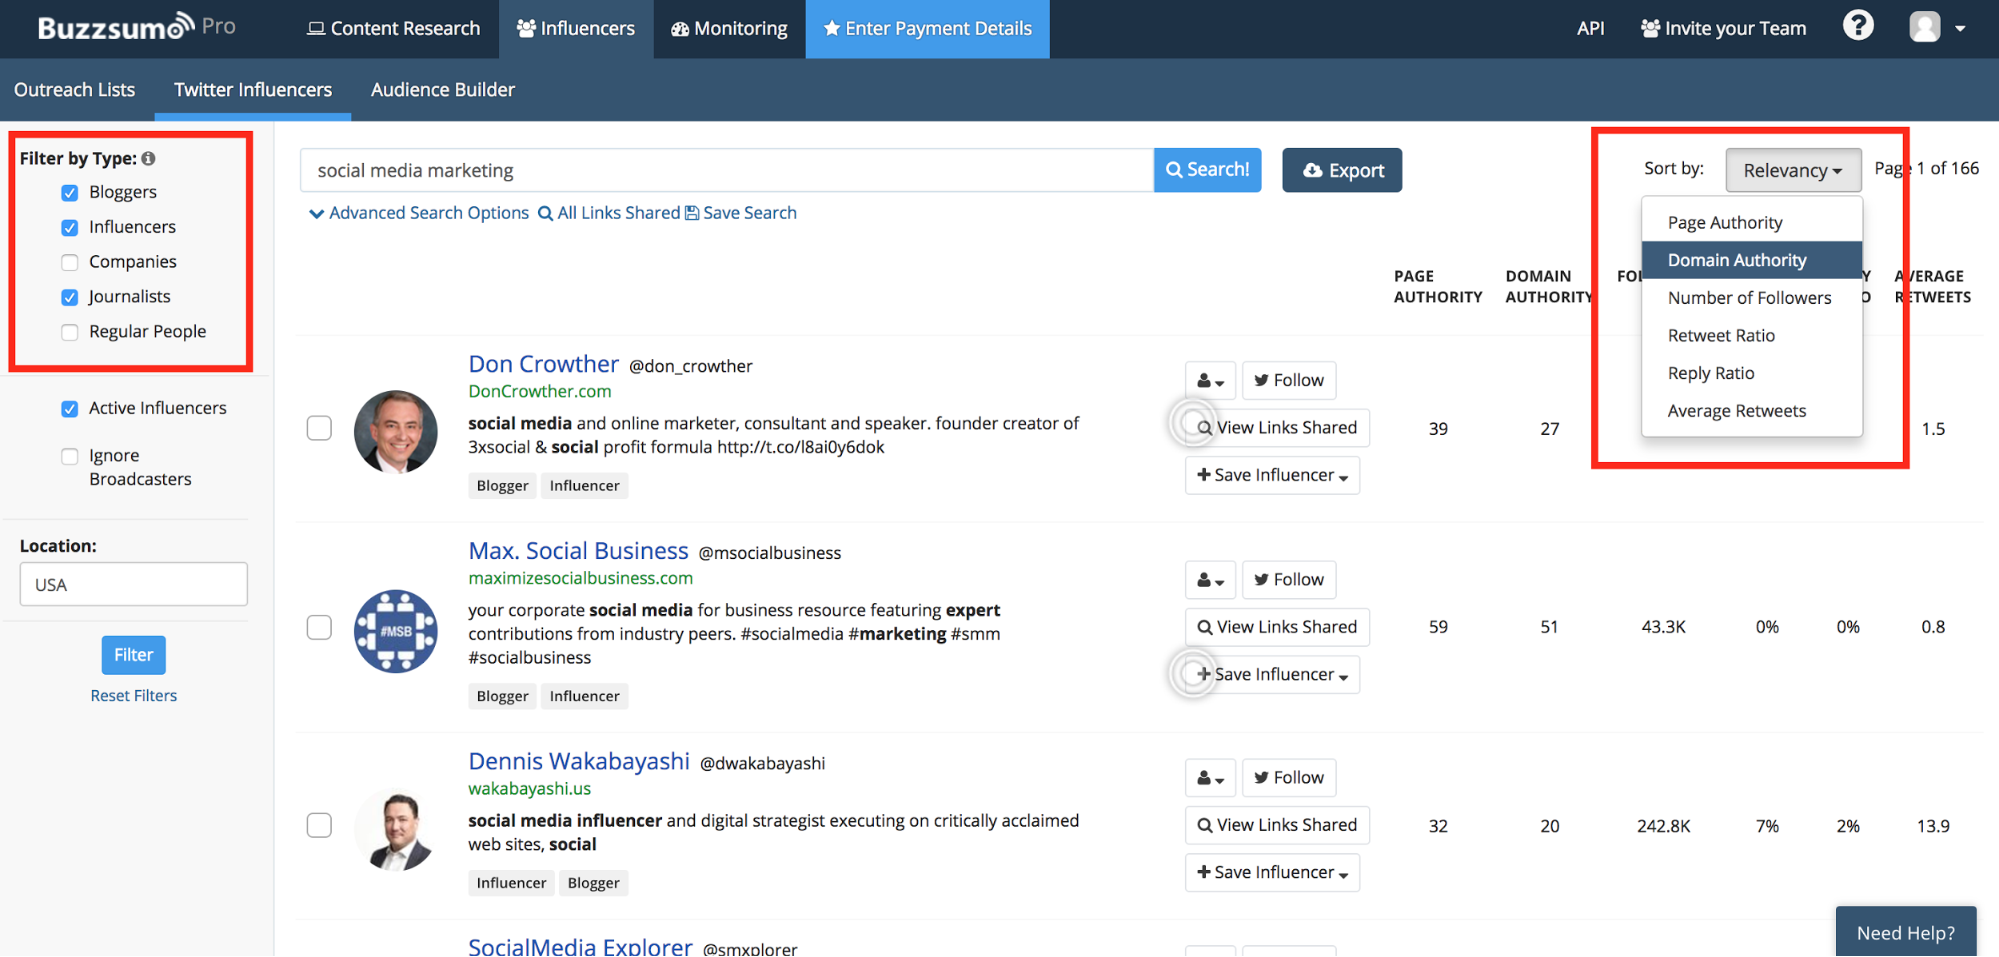Select the Don Crowther row checkbox
Viewport: 1999px width, 957px height.
[x=319, y=428]
